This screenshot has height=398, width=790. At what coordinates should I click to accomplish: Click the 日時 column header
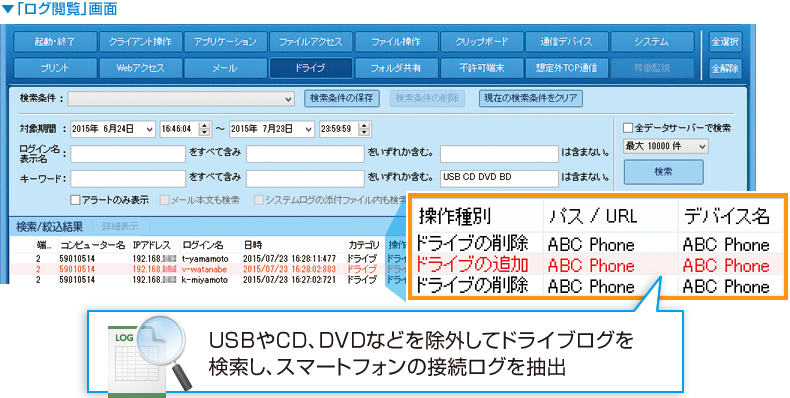click(252, 245)
